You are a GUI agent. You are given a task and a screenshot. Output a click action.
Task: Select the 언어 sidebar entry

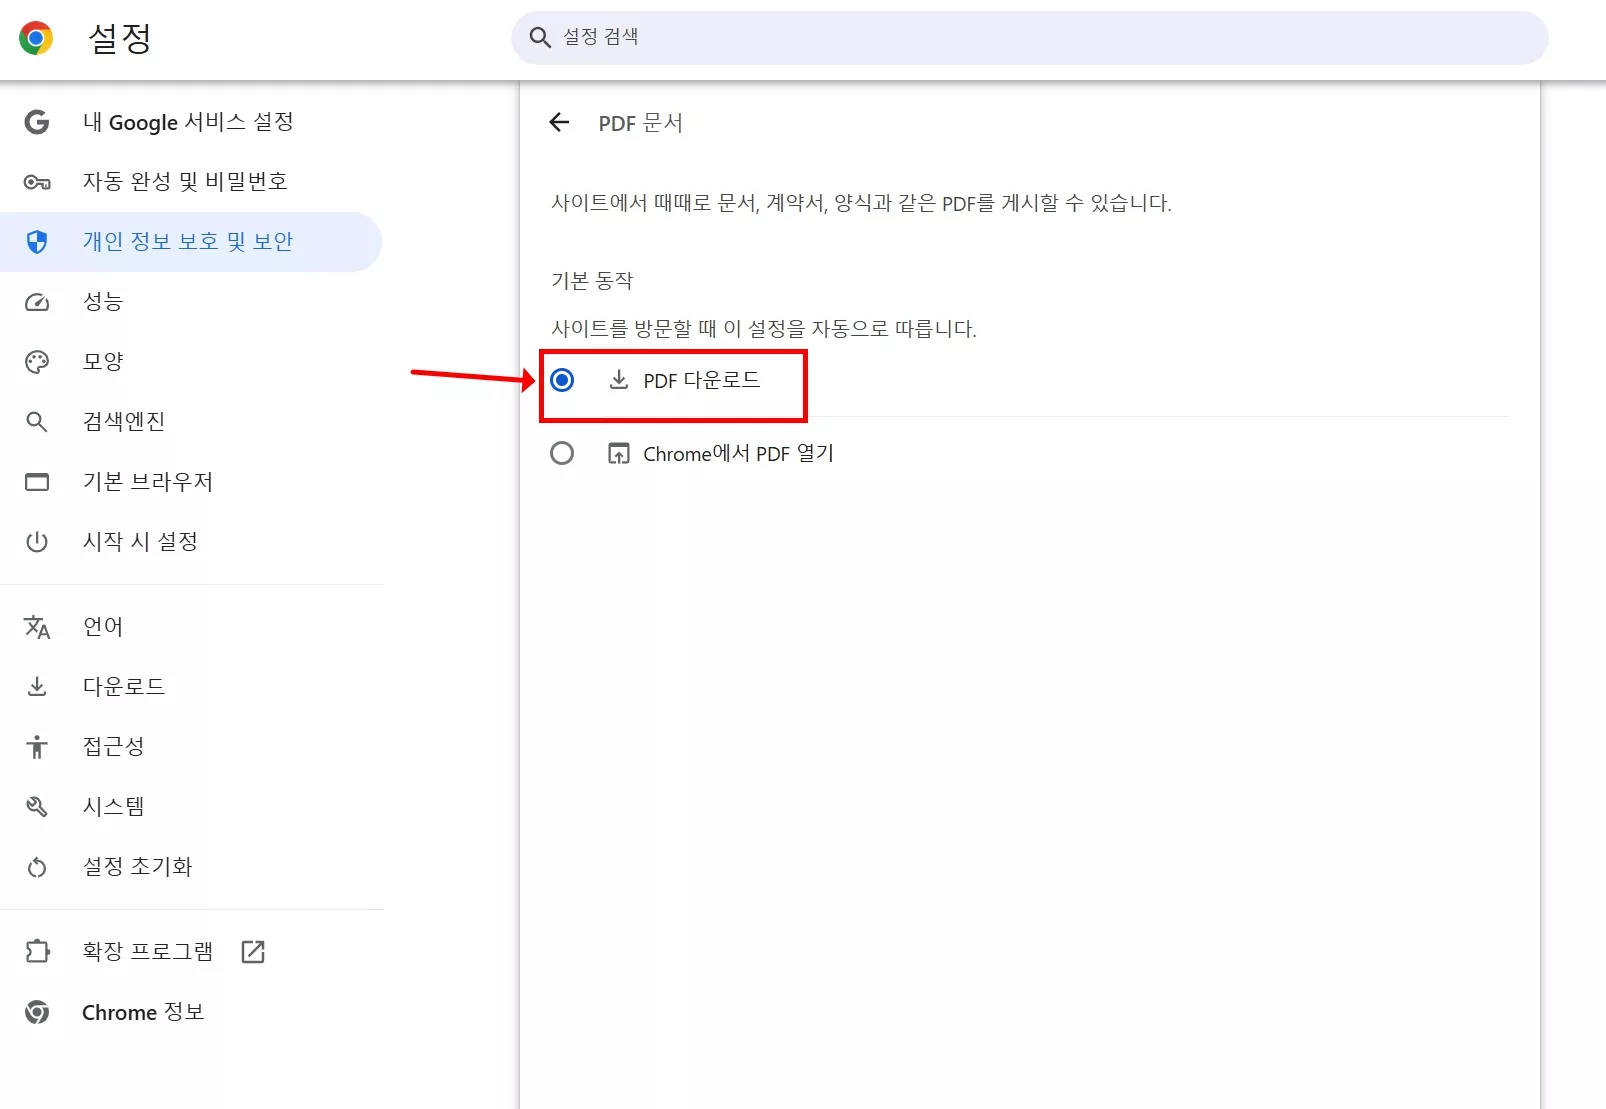103,626
